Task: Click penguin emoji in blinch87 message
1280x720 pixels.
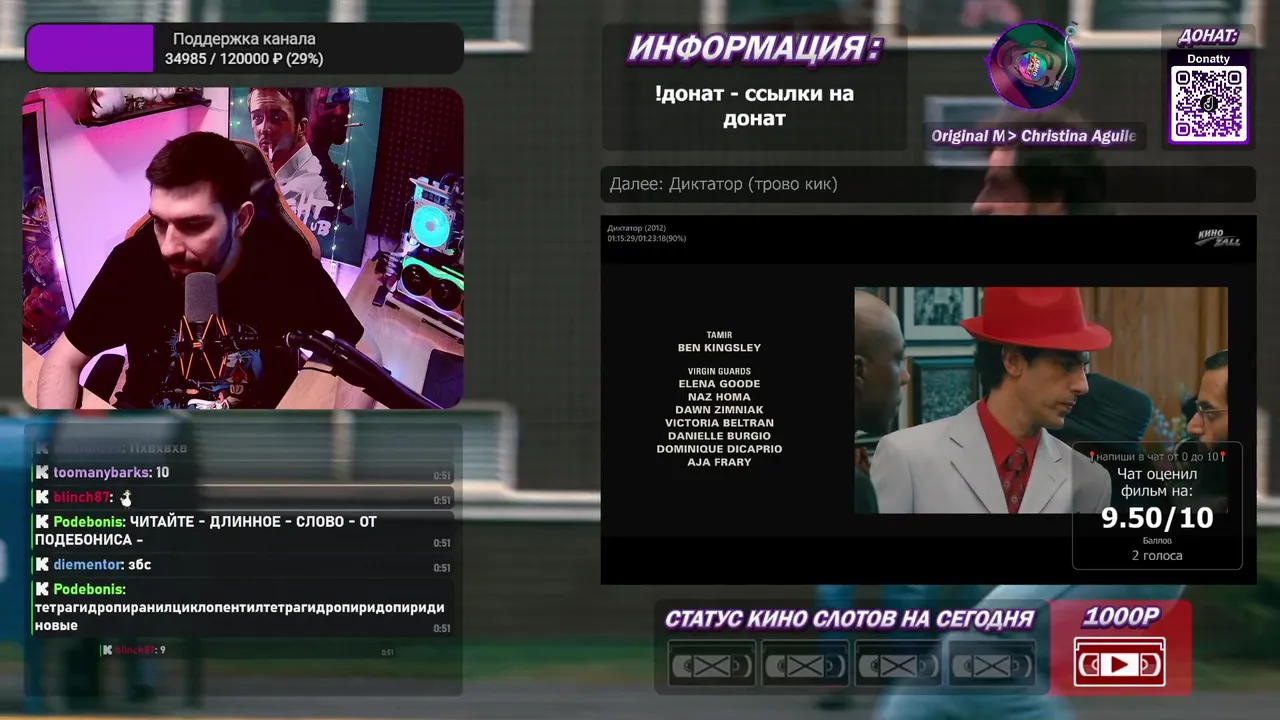Action: pos(126,497)
